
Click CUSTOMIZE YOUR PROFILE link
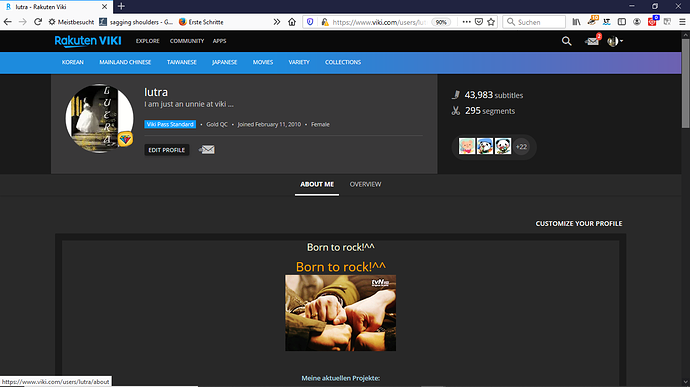point(579,224)
